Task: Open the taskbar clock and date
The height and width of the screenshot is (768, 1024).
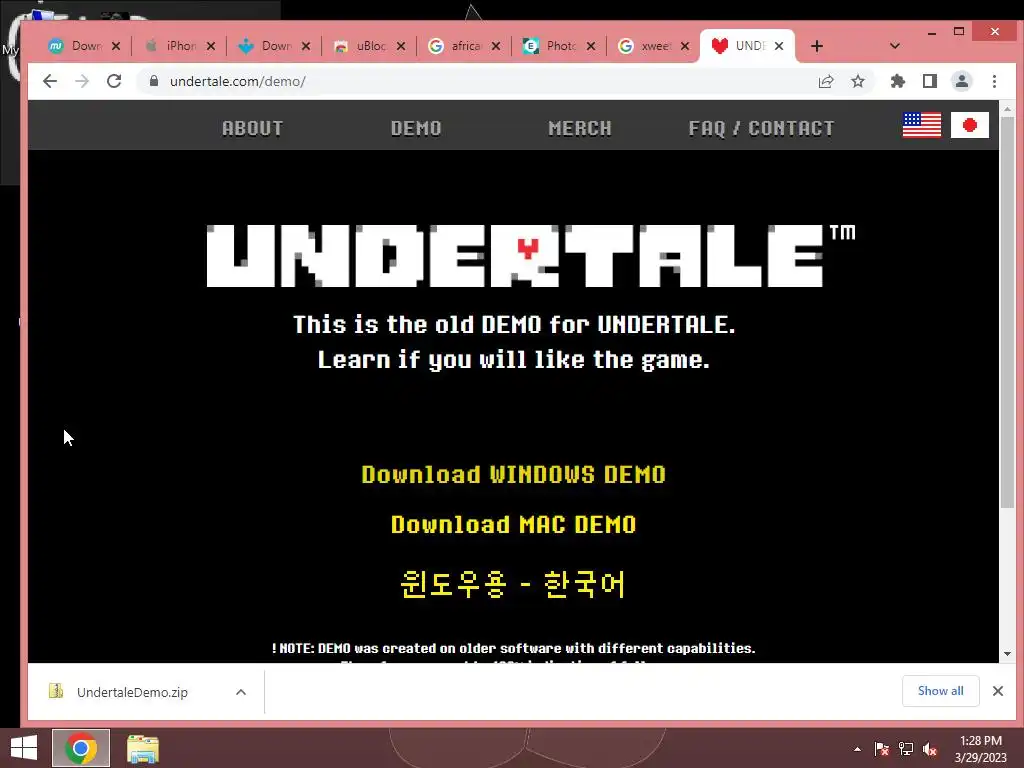Action: (981, 749)
